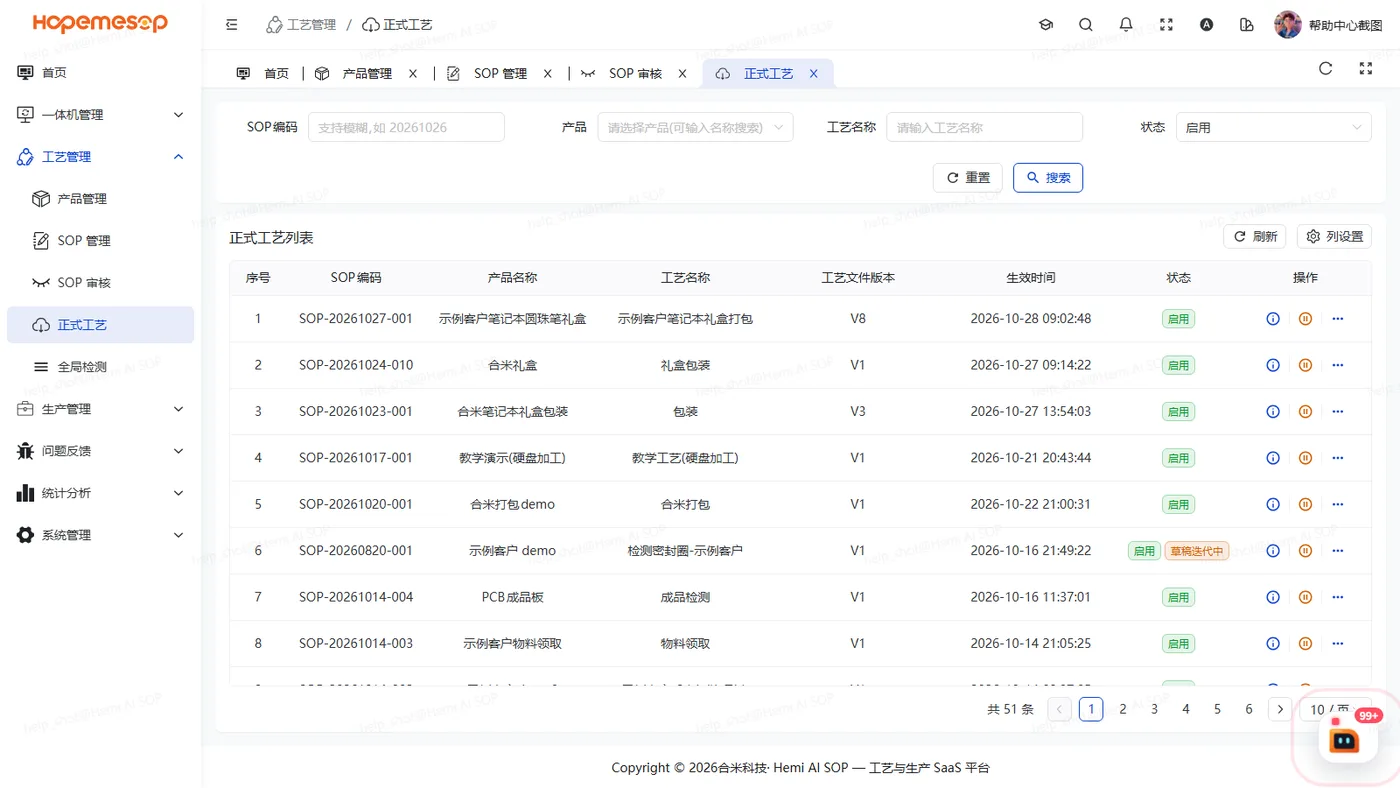Open 产品管理 in the sidebar
Viewport: 1400px width, 788px height.
point(101,199)
